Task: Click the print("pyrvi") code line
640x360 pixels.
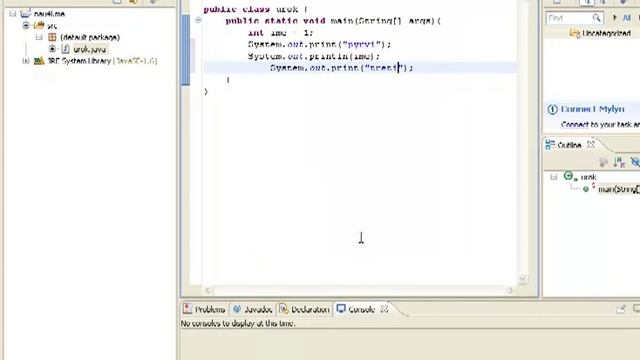Action: (319, 44)
